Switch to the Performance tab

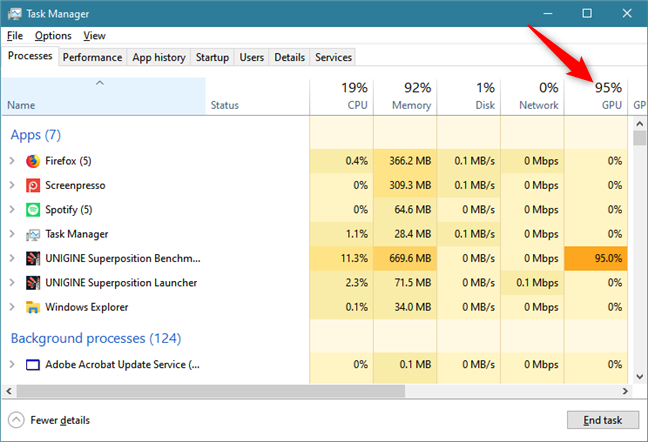point(92,57)
